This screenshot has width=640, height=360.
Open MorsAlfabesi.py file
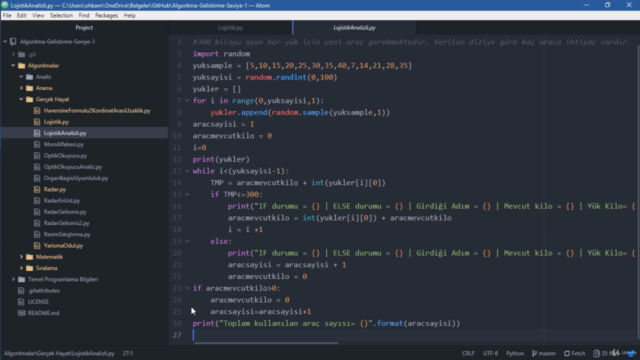pos(64,144)
